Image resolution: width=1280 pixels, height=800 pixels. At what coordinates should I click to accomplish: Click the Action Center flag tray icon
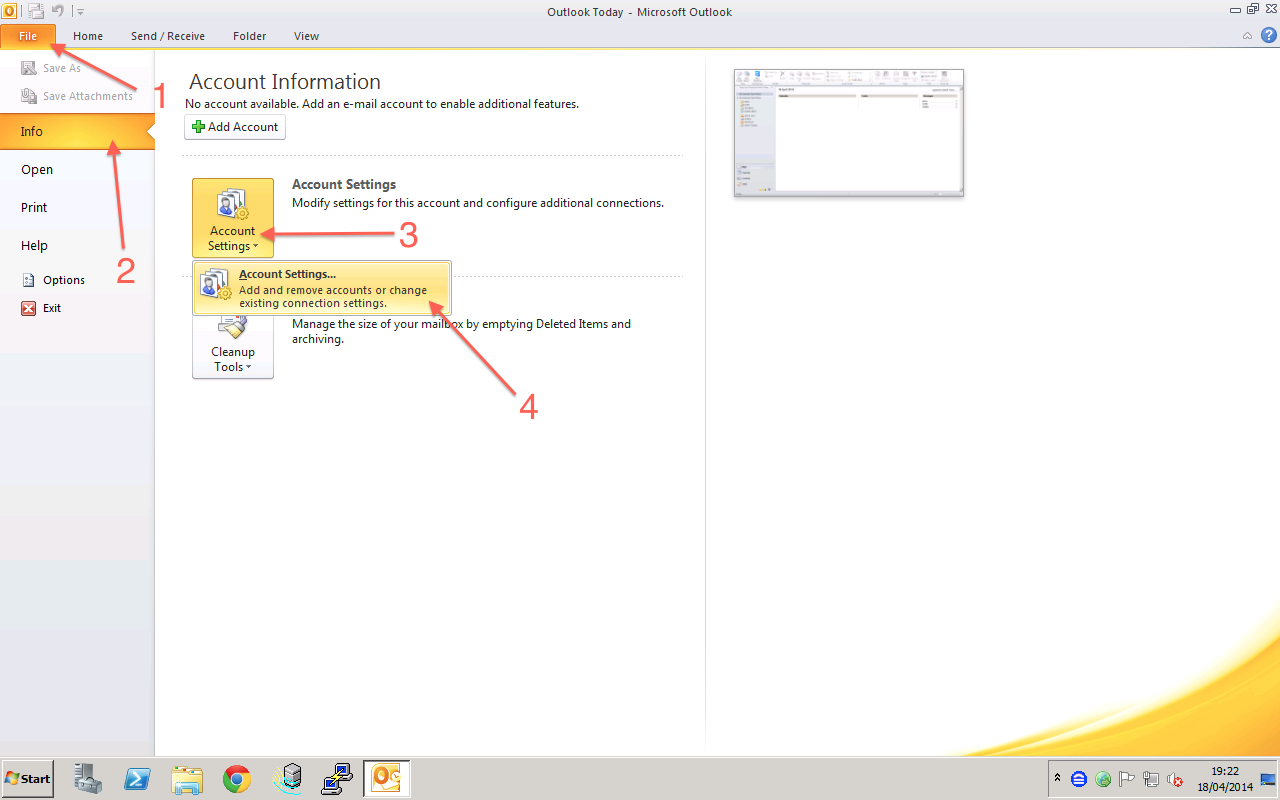tap(1127, 779)
